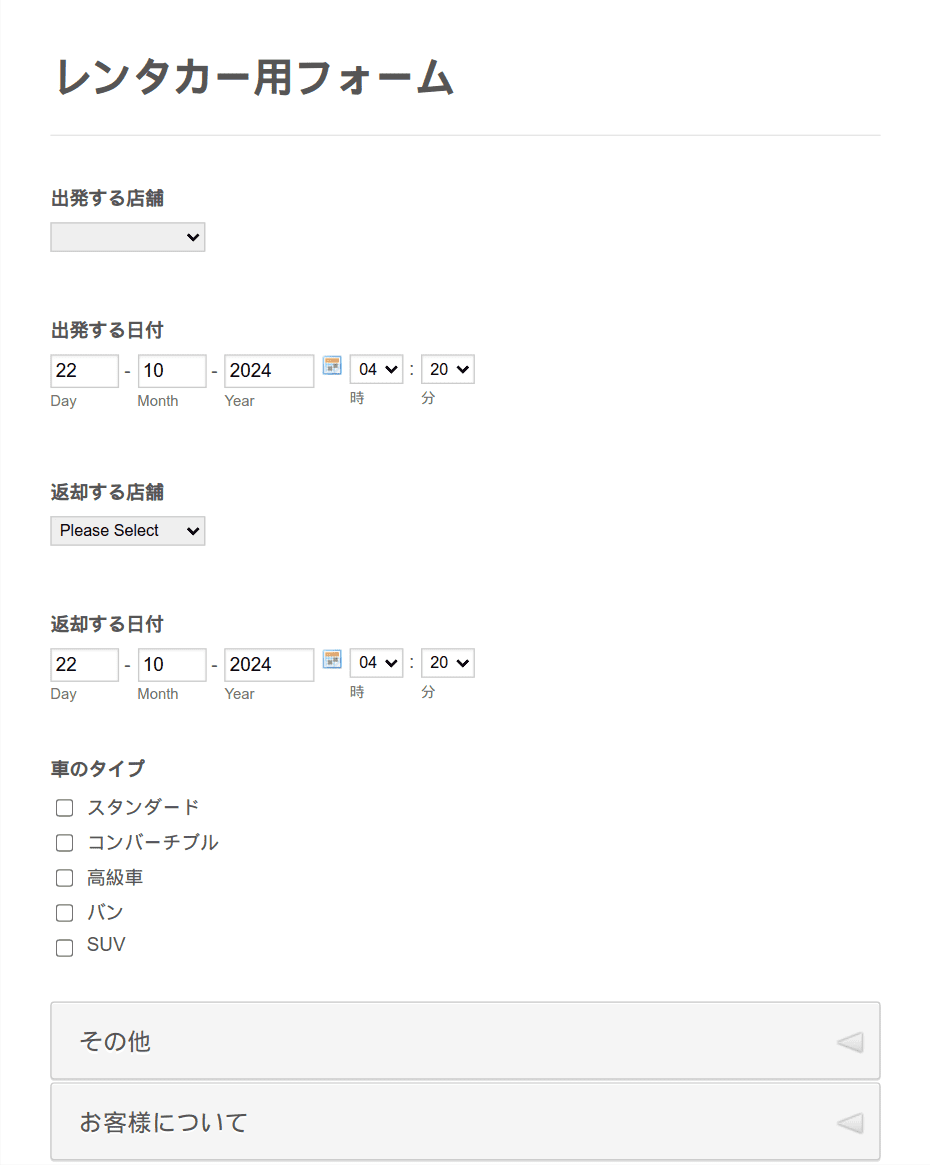Check the コンバーチブル option

coord(65,843)
